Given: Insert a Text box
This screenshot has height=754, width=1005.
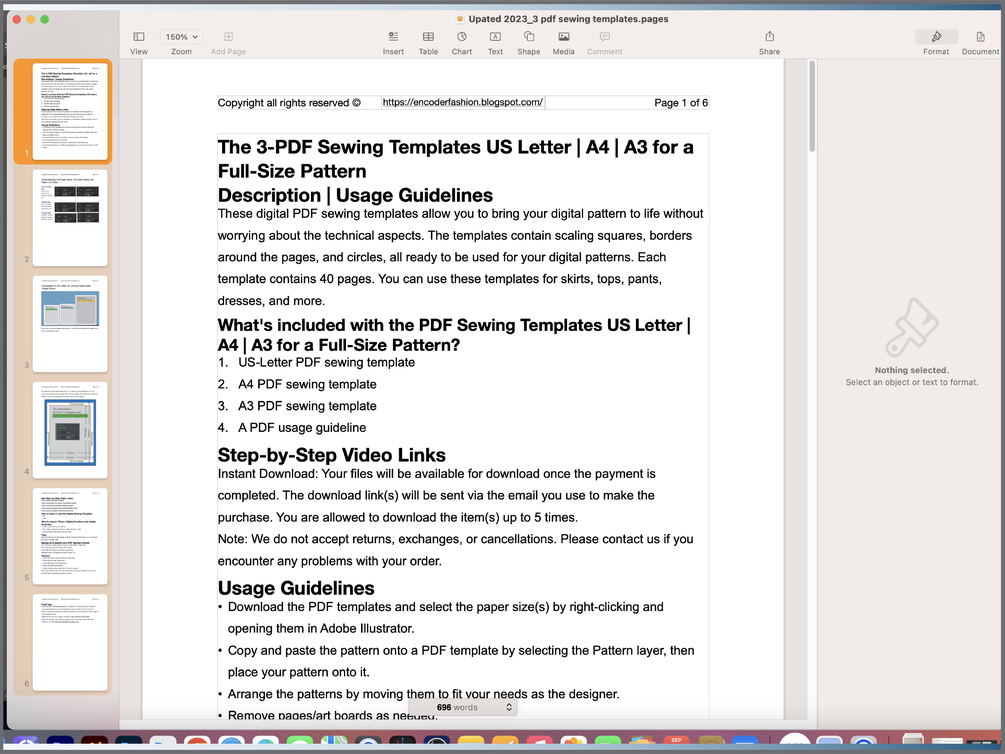Looking at the screenshot, I should tap(495, 43).
